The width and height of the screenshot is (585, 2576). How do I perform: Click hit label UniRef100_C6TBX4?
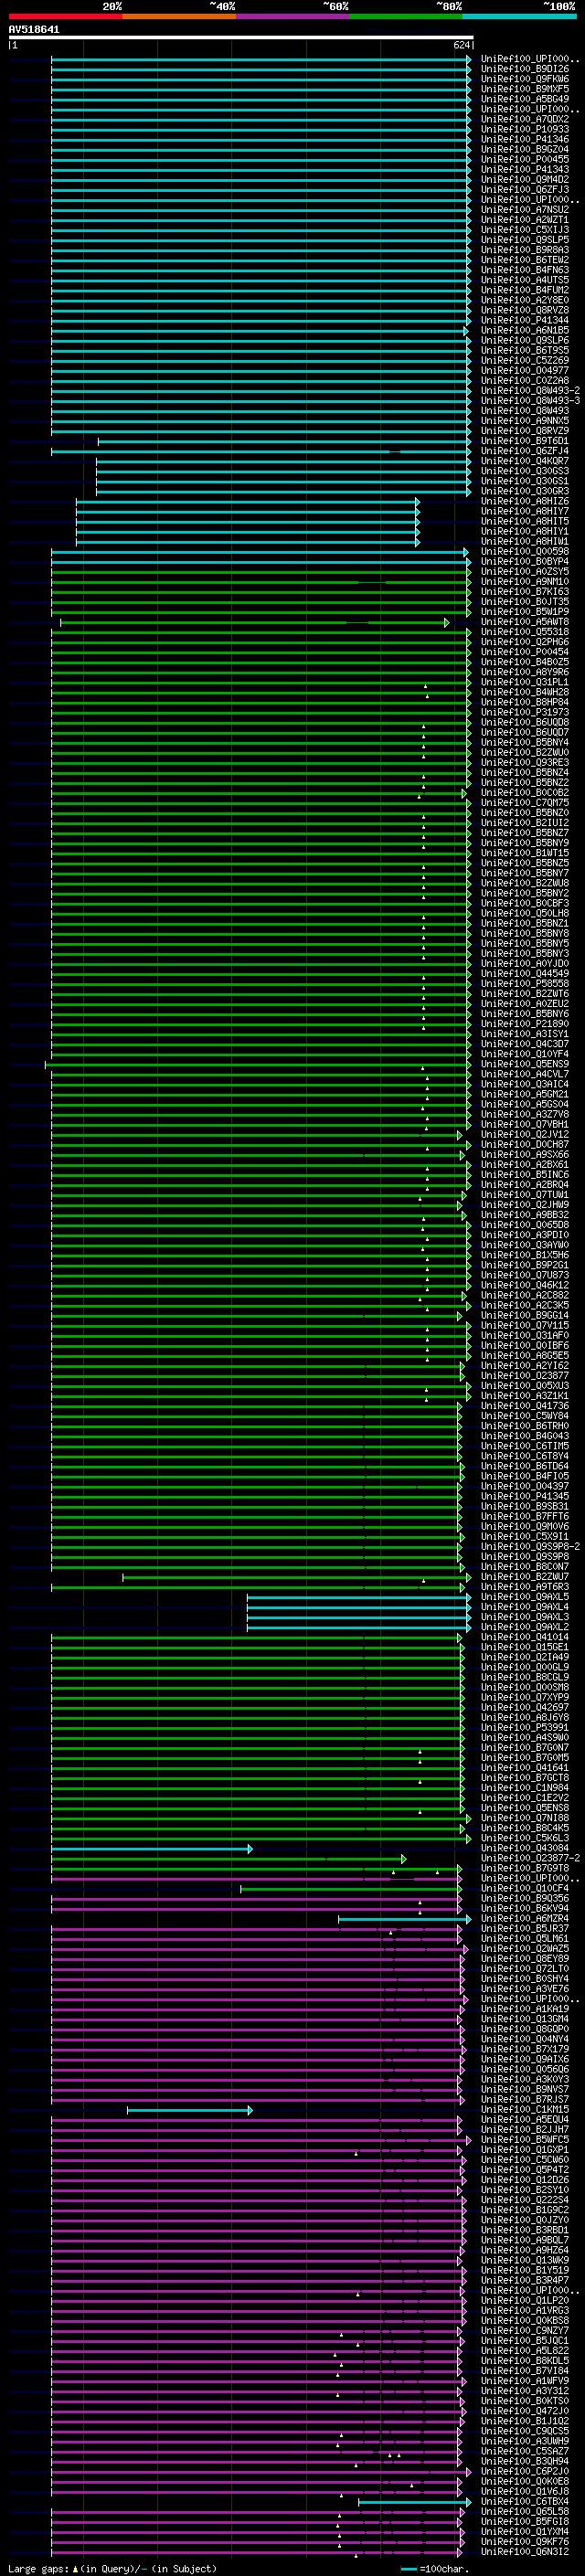(x=525, y=2502)
